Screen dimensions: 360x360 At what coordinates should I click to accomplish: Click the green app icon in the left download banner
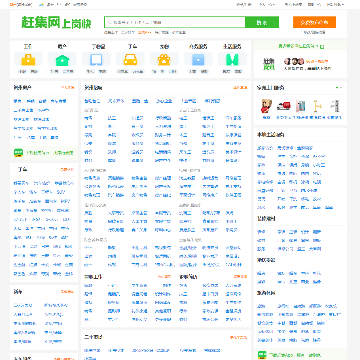pos(18,153)
